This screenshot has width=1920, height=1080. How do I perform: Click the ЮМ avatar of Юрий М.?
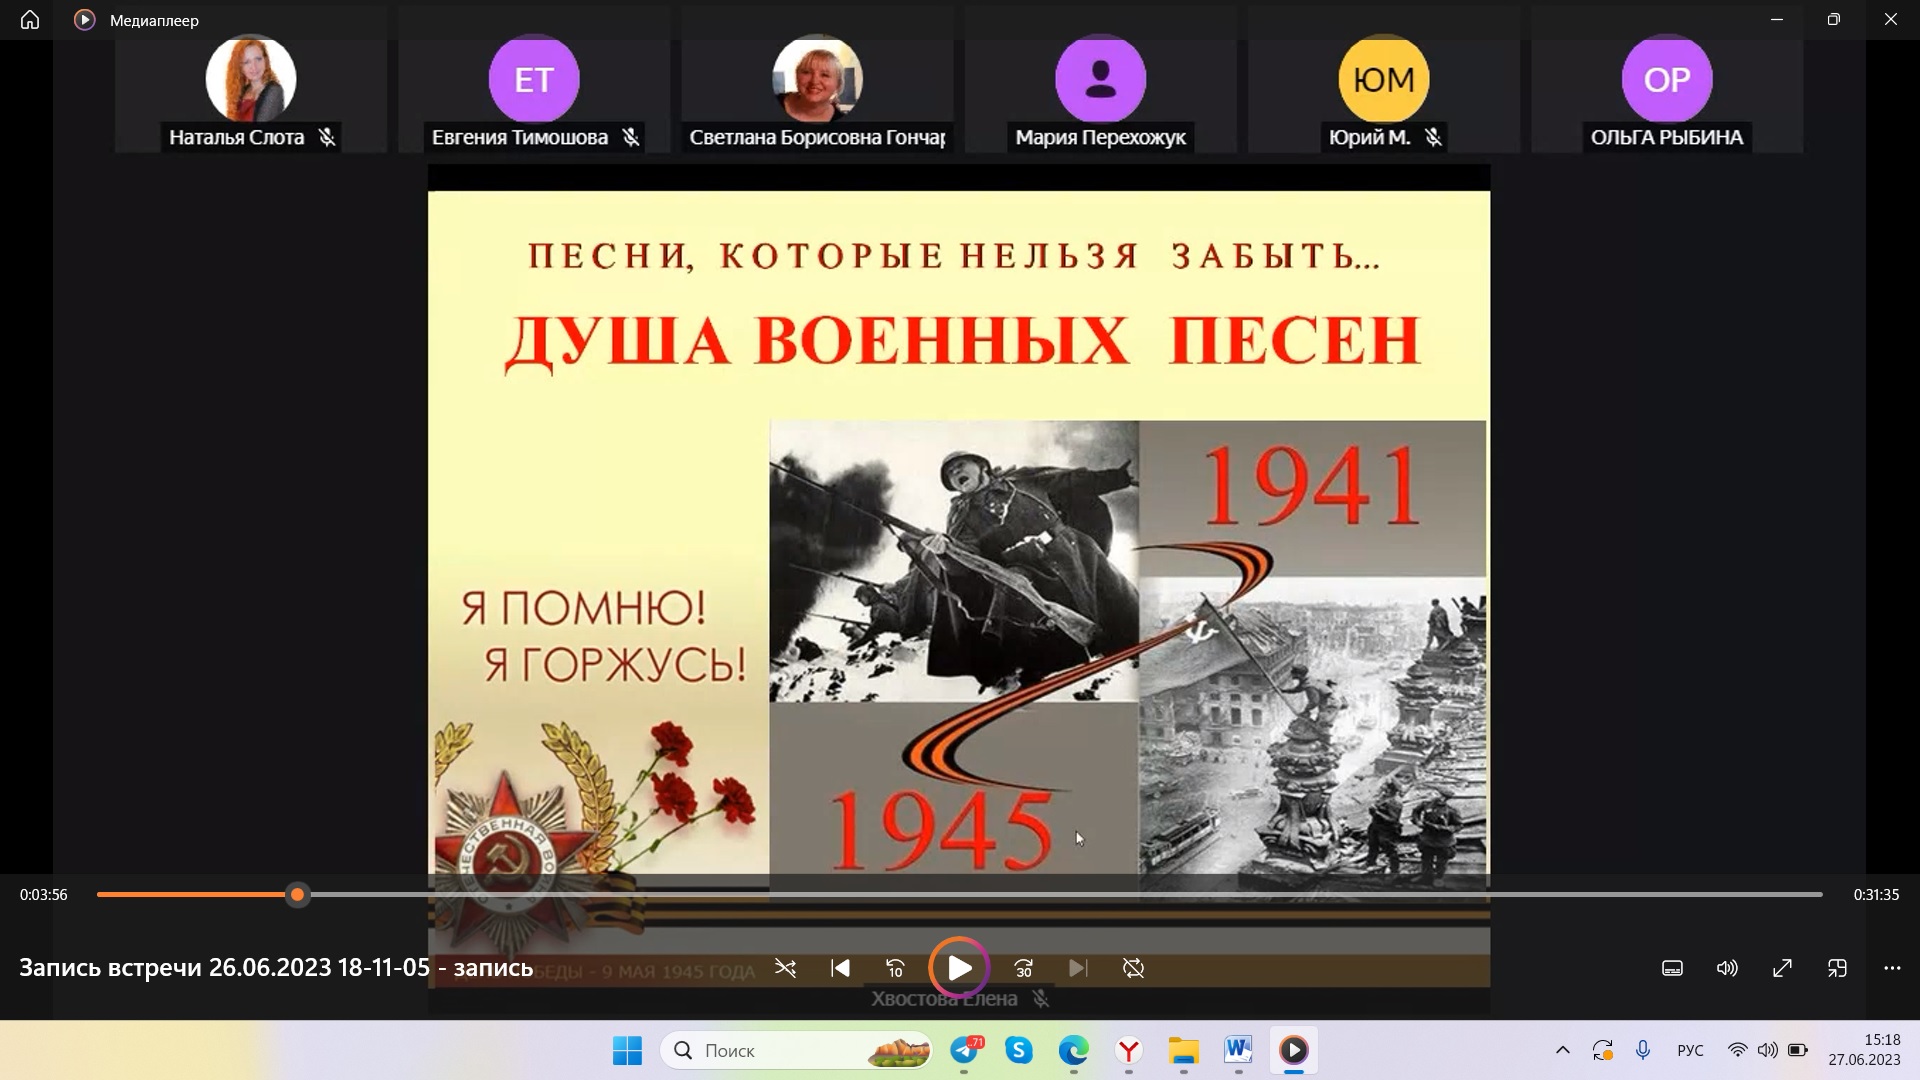1384,79
